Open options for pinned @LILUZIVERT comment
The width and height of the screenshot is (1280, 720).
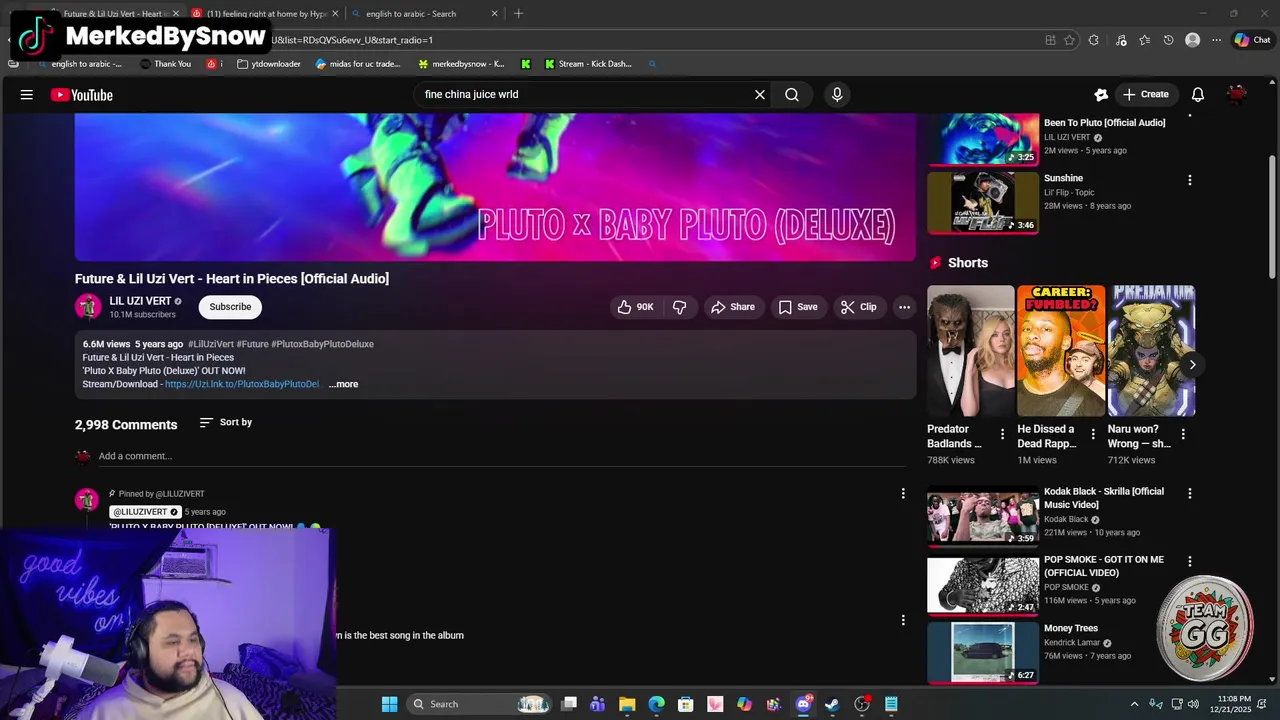click(x=903, y=493)
